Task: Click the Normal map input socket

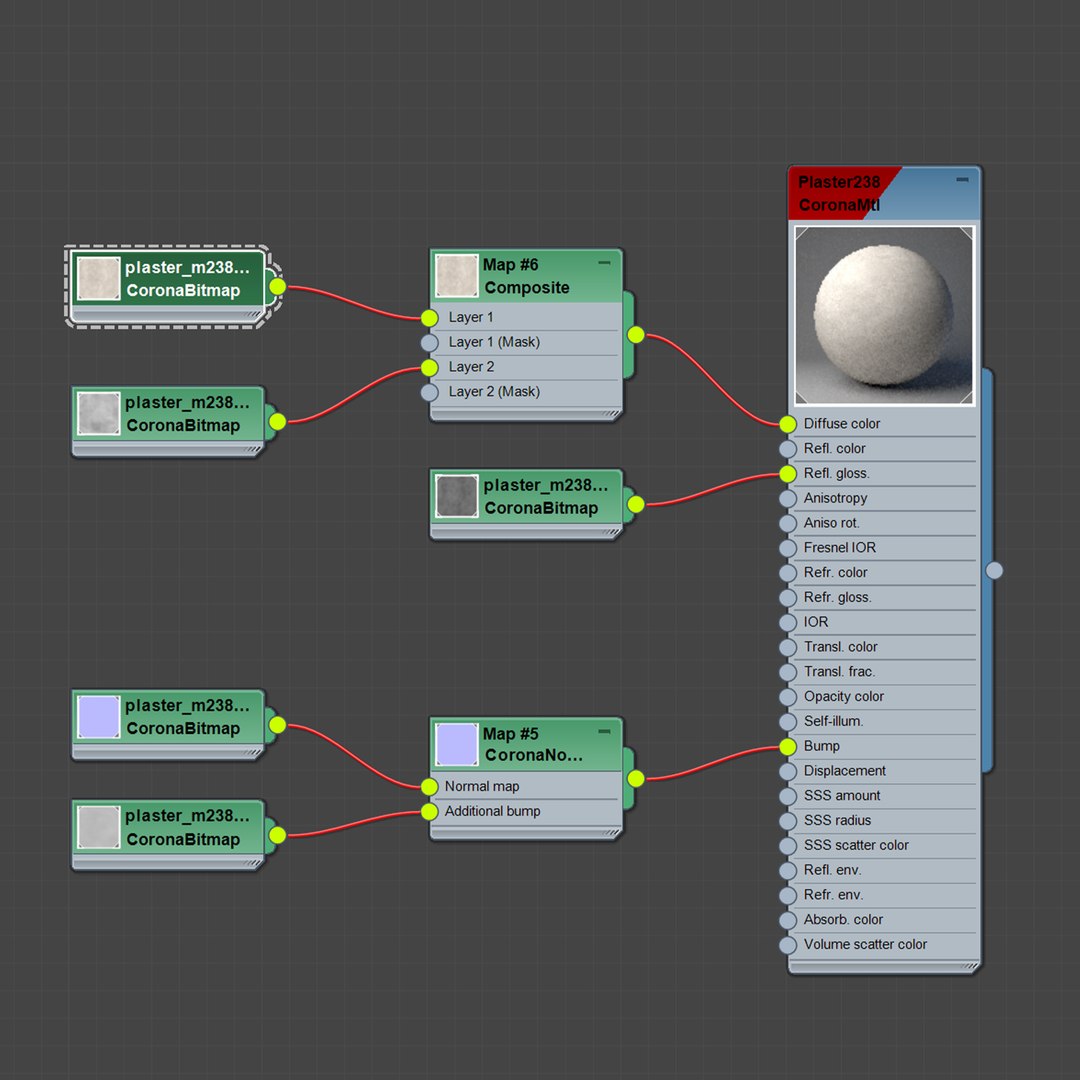Action: click(429, 787)
